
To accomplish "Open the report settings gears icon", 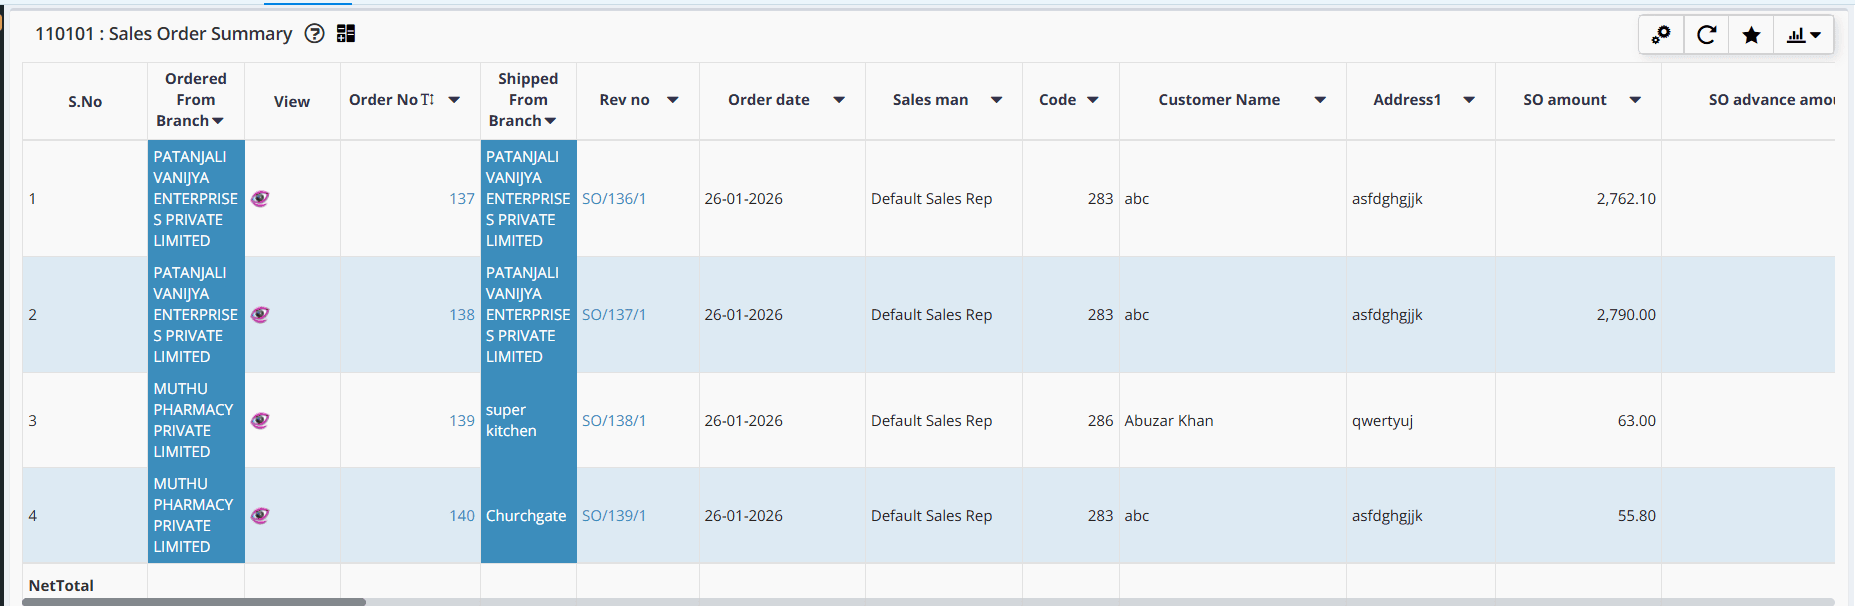I will tap(1661, 35).
